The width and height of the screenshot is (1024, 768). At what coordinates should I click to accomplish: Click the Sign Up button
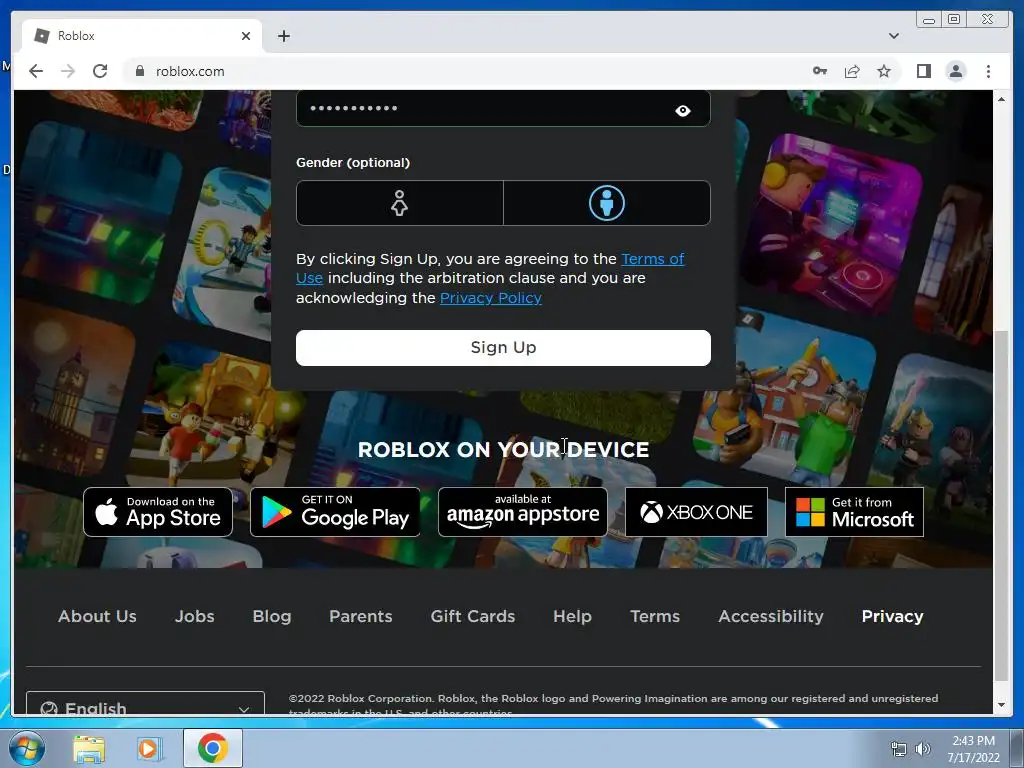click(503, 347)
